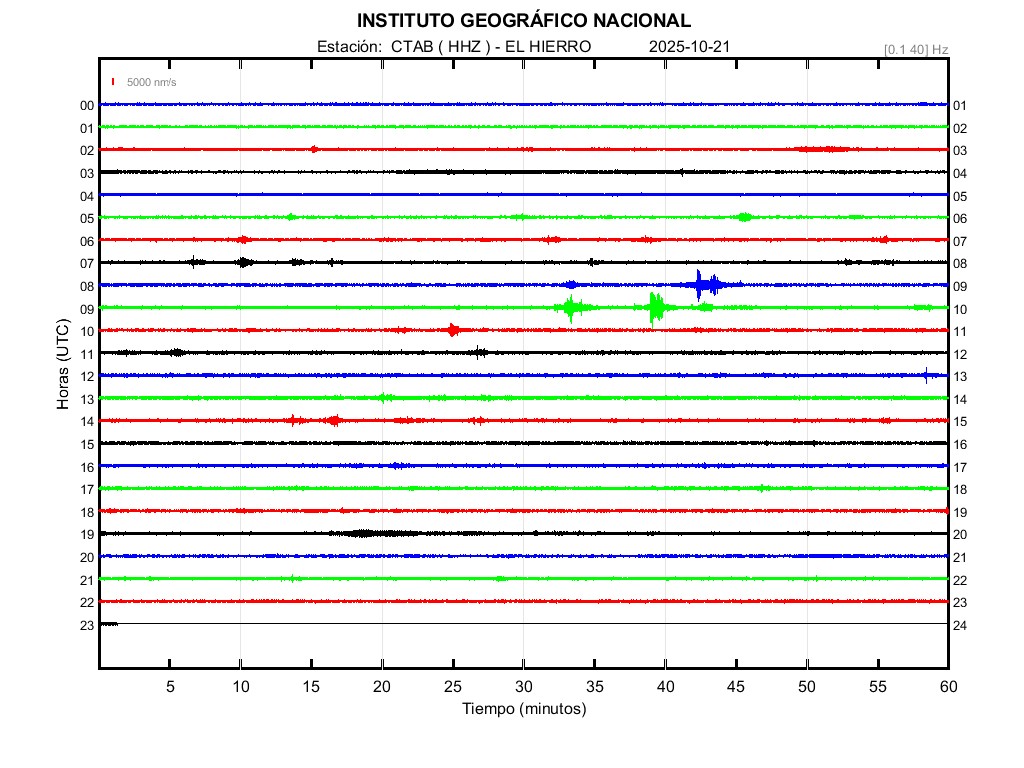
Task: Click the left-side hour label 00
Action: click(87, 105)
